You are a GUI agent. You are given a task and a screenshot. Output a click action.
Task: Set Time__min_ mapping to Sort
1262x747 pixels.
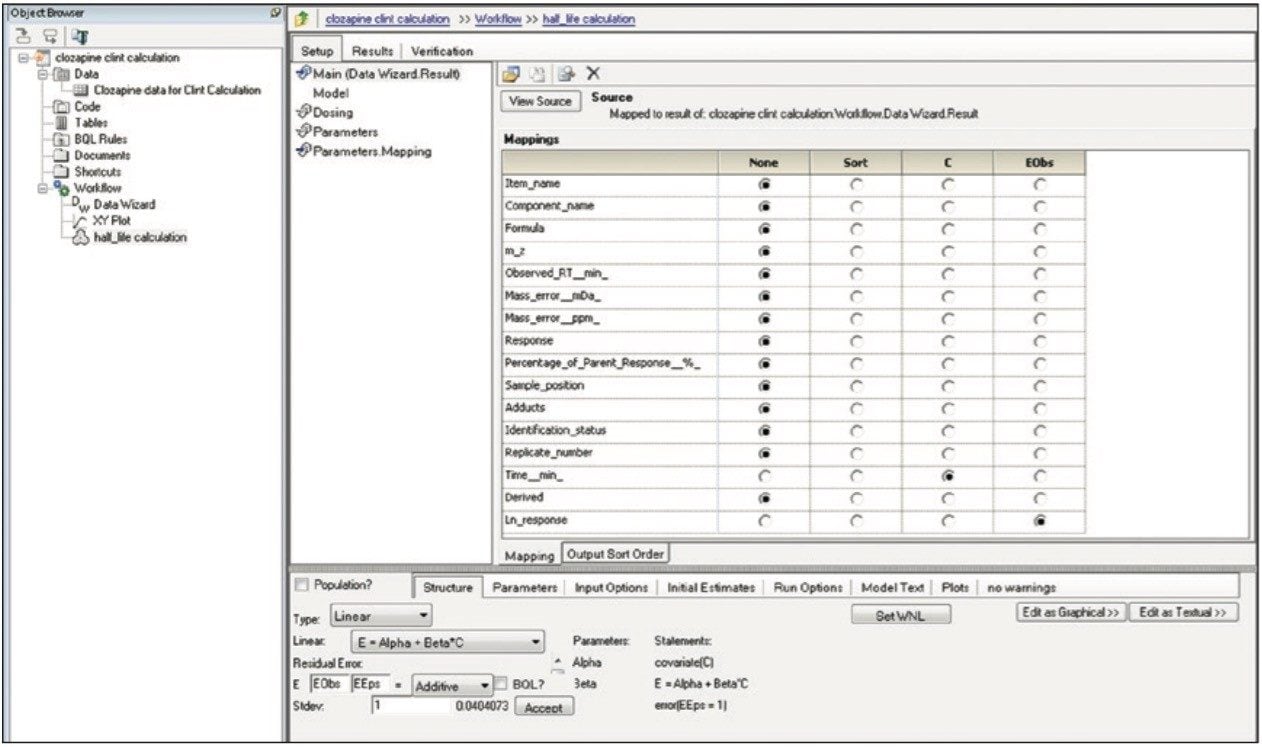pos(855,475)
